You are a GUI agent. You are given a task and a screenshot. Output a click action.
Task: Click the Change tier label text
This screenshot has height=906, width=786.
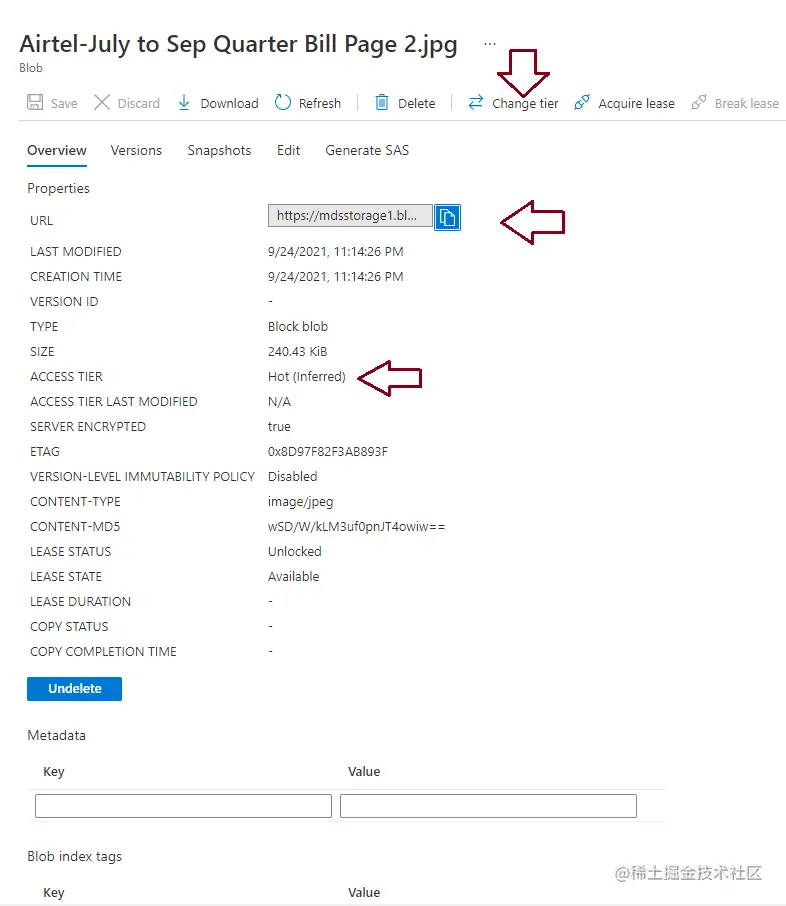click(x=525, y=103)
